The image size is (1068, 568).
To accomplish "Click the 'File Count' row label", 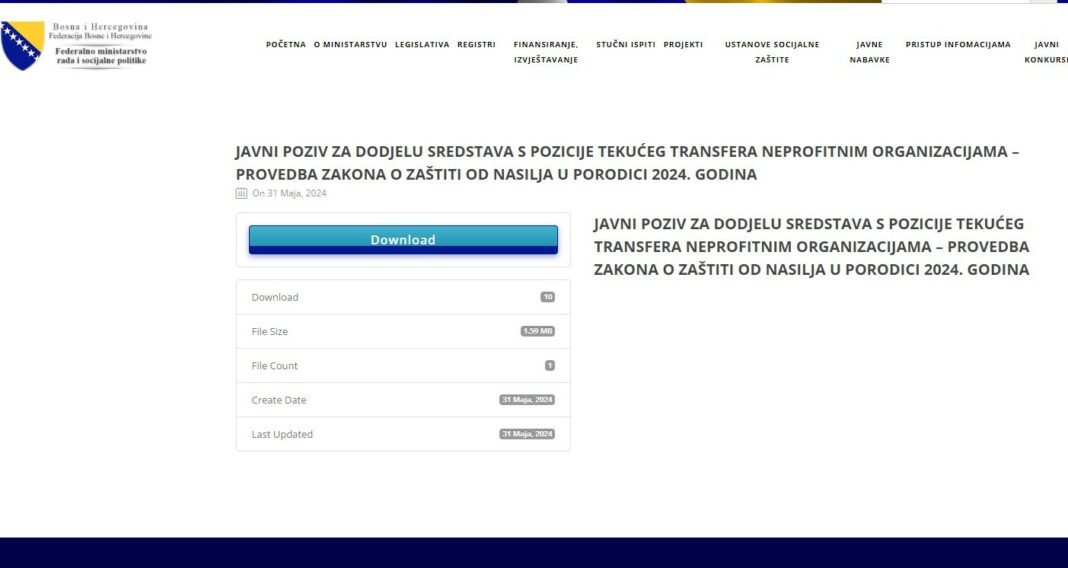I will tap(274, 366).
